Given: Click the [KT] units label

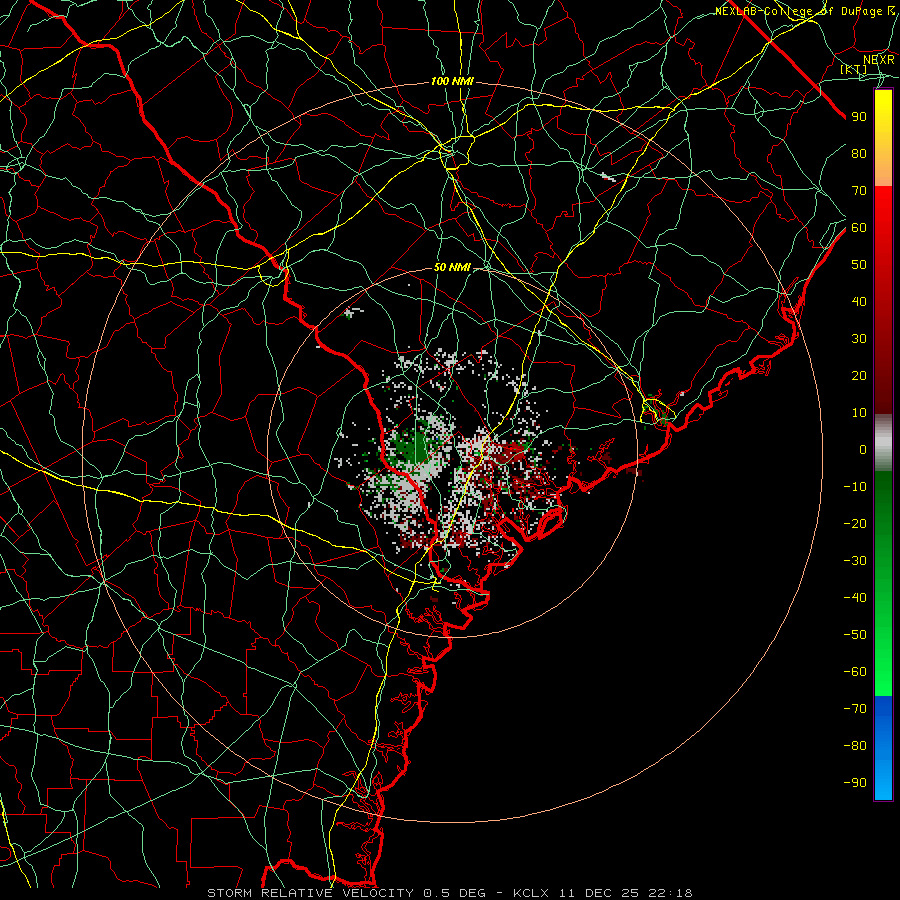Looking at the screenshot, I should (x=854, y=69).
